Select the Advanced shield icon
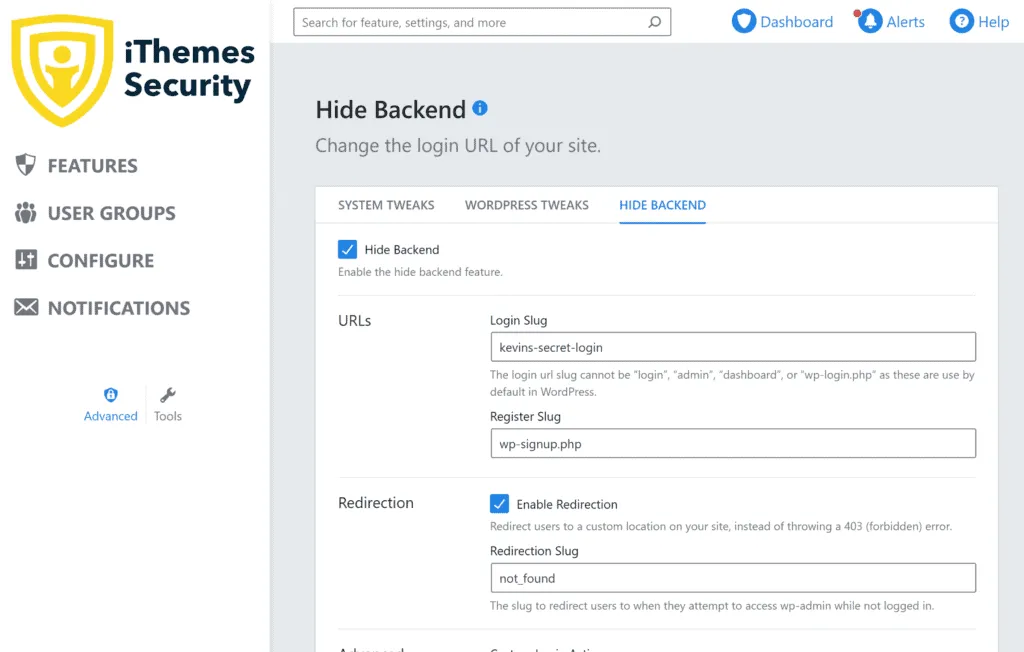1024x652 pixels. pos(110,395)
